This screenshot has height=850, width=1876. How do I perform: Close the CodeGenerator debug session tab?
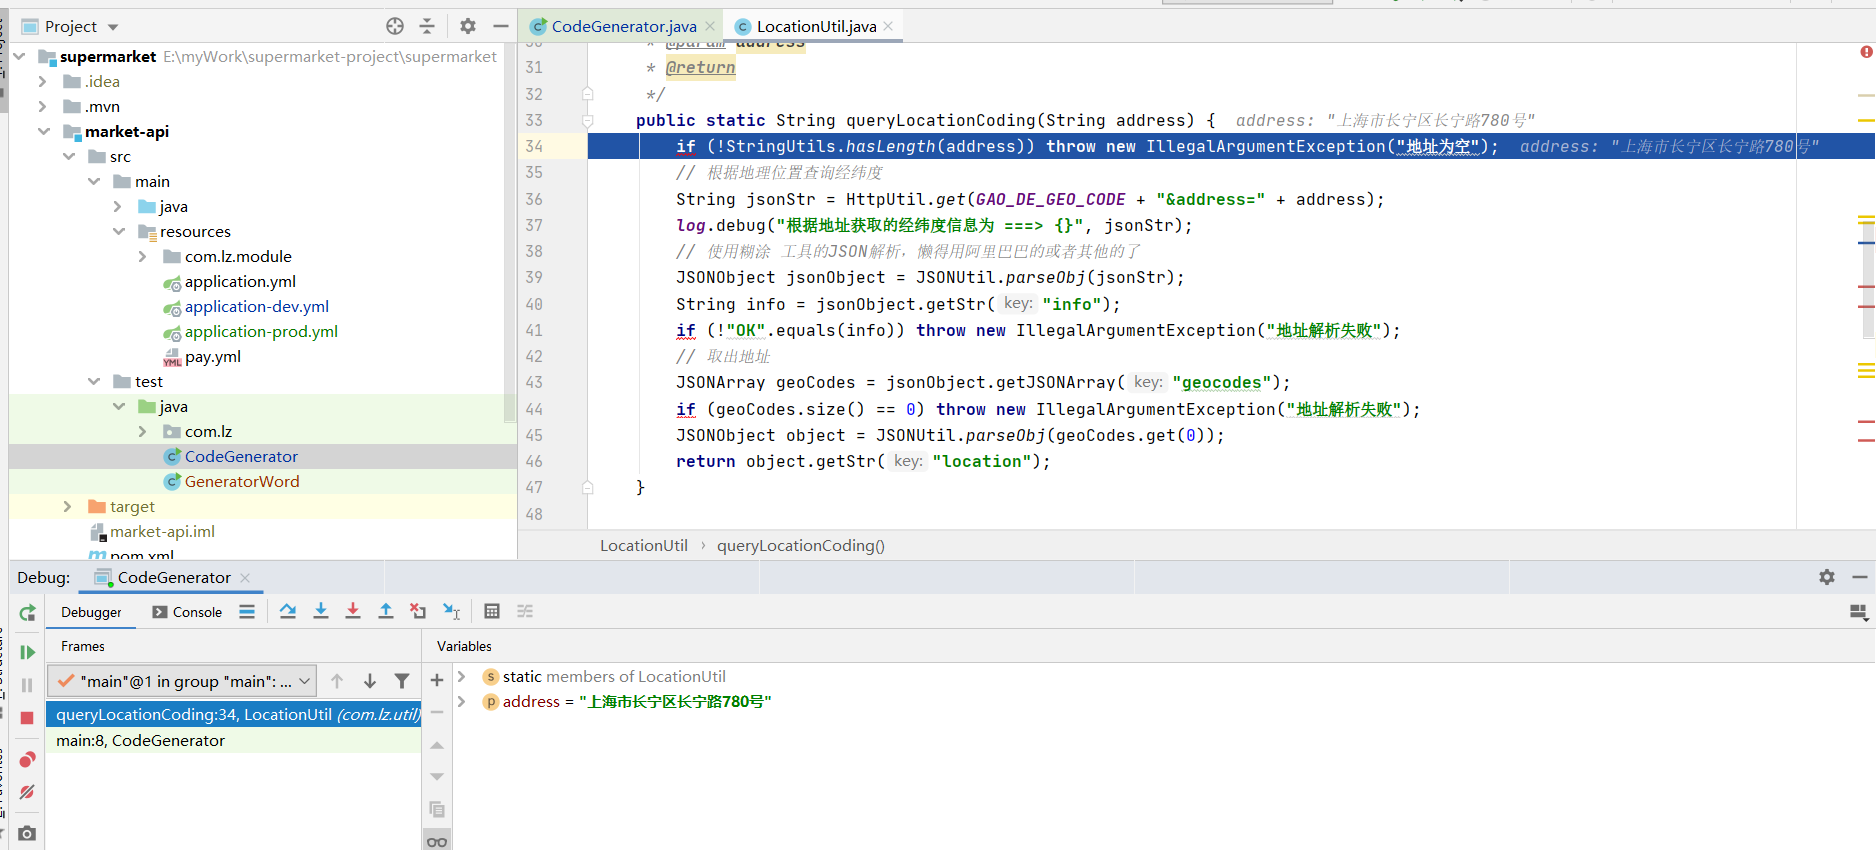245,577
